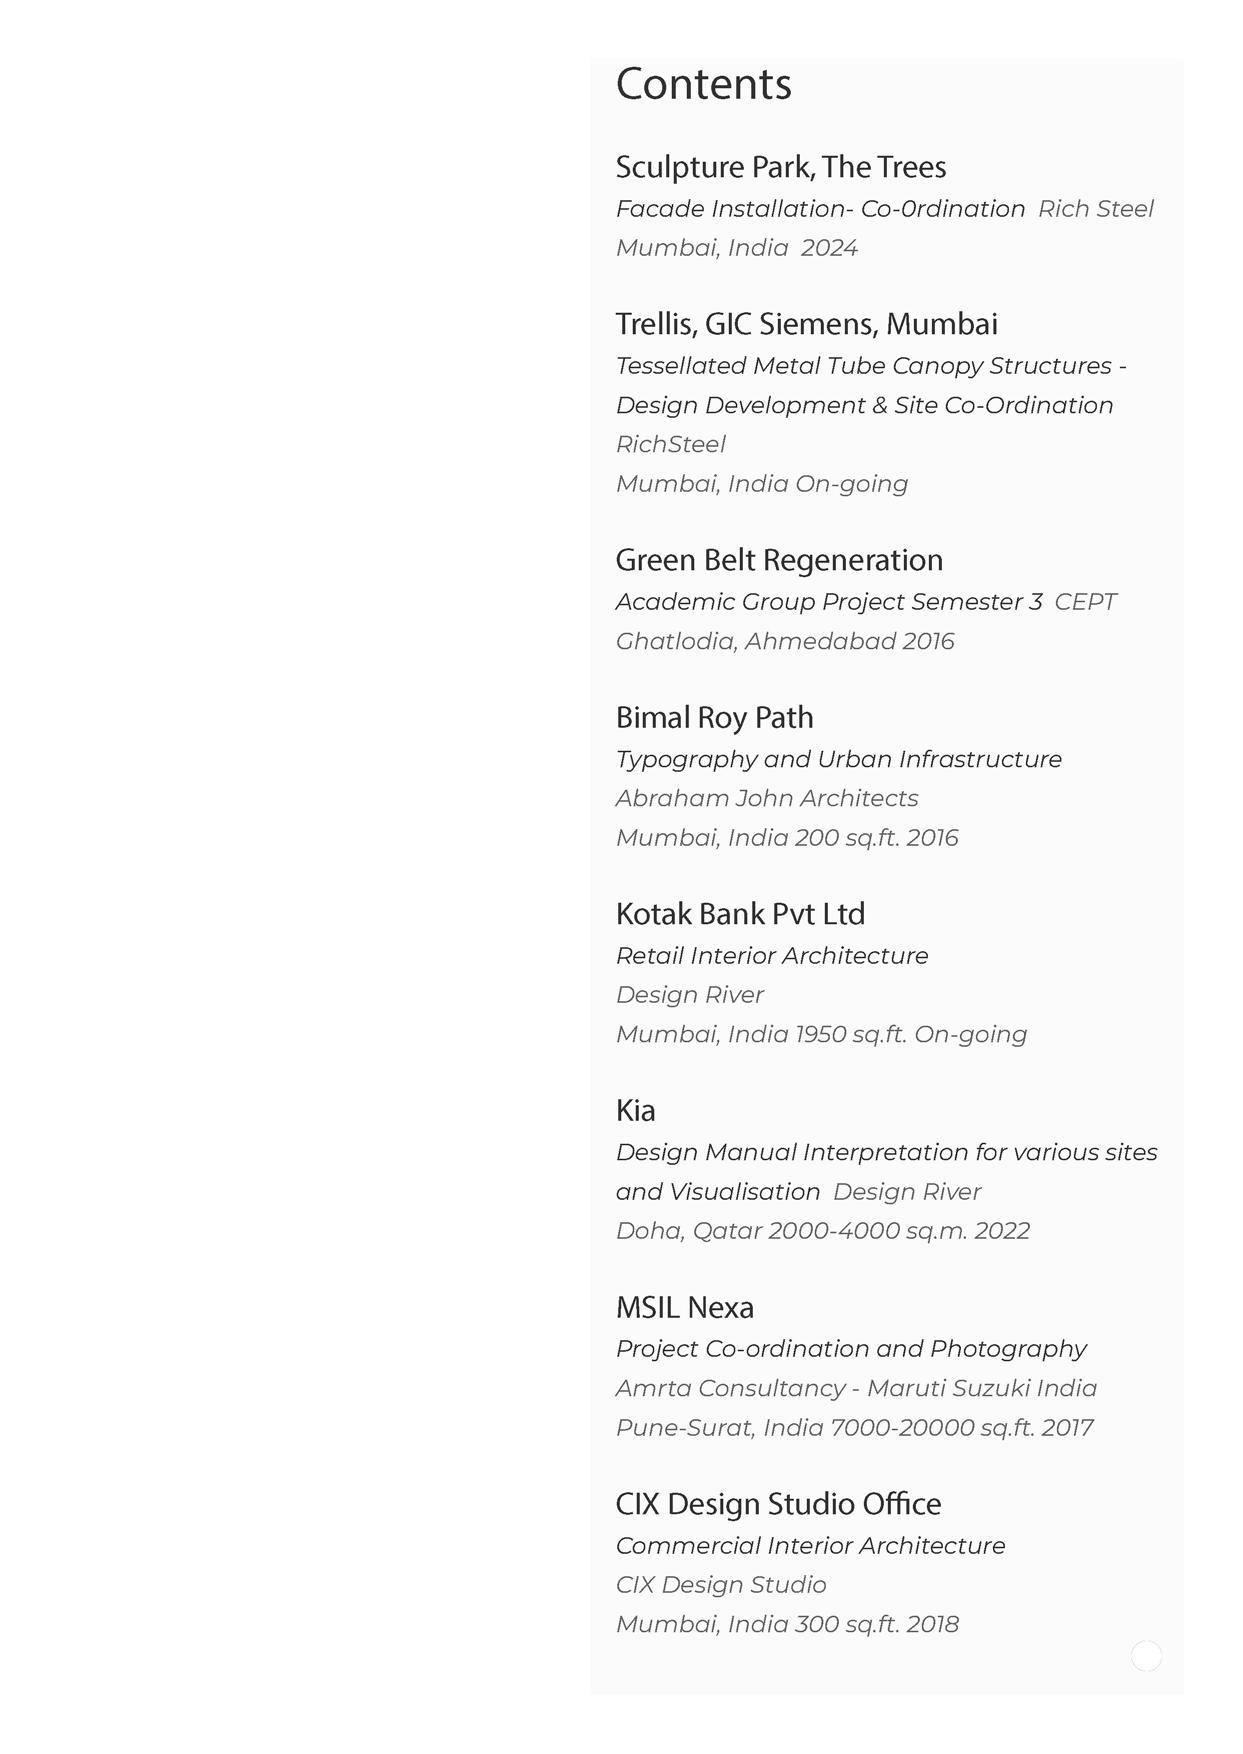The height and width of the screenshot is (1754, 1243).
Task: Click the Contents heading
Action: coord(703,84)
